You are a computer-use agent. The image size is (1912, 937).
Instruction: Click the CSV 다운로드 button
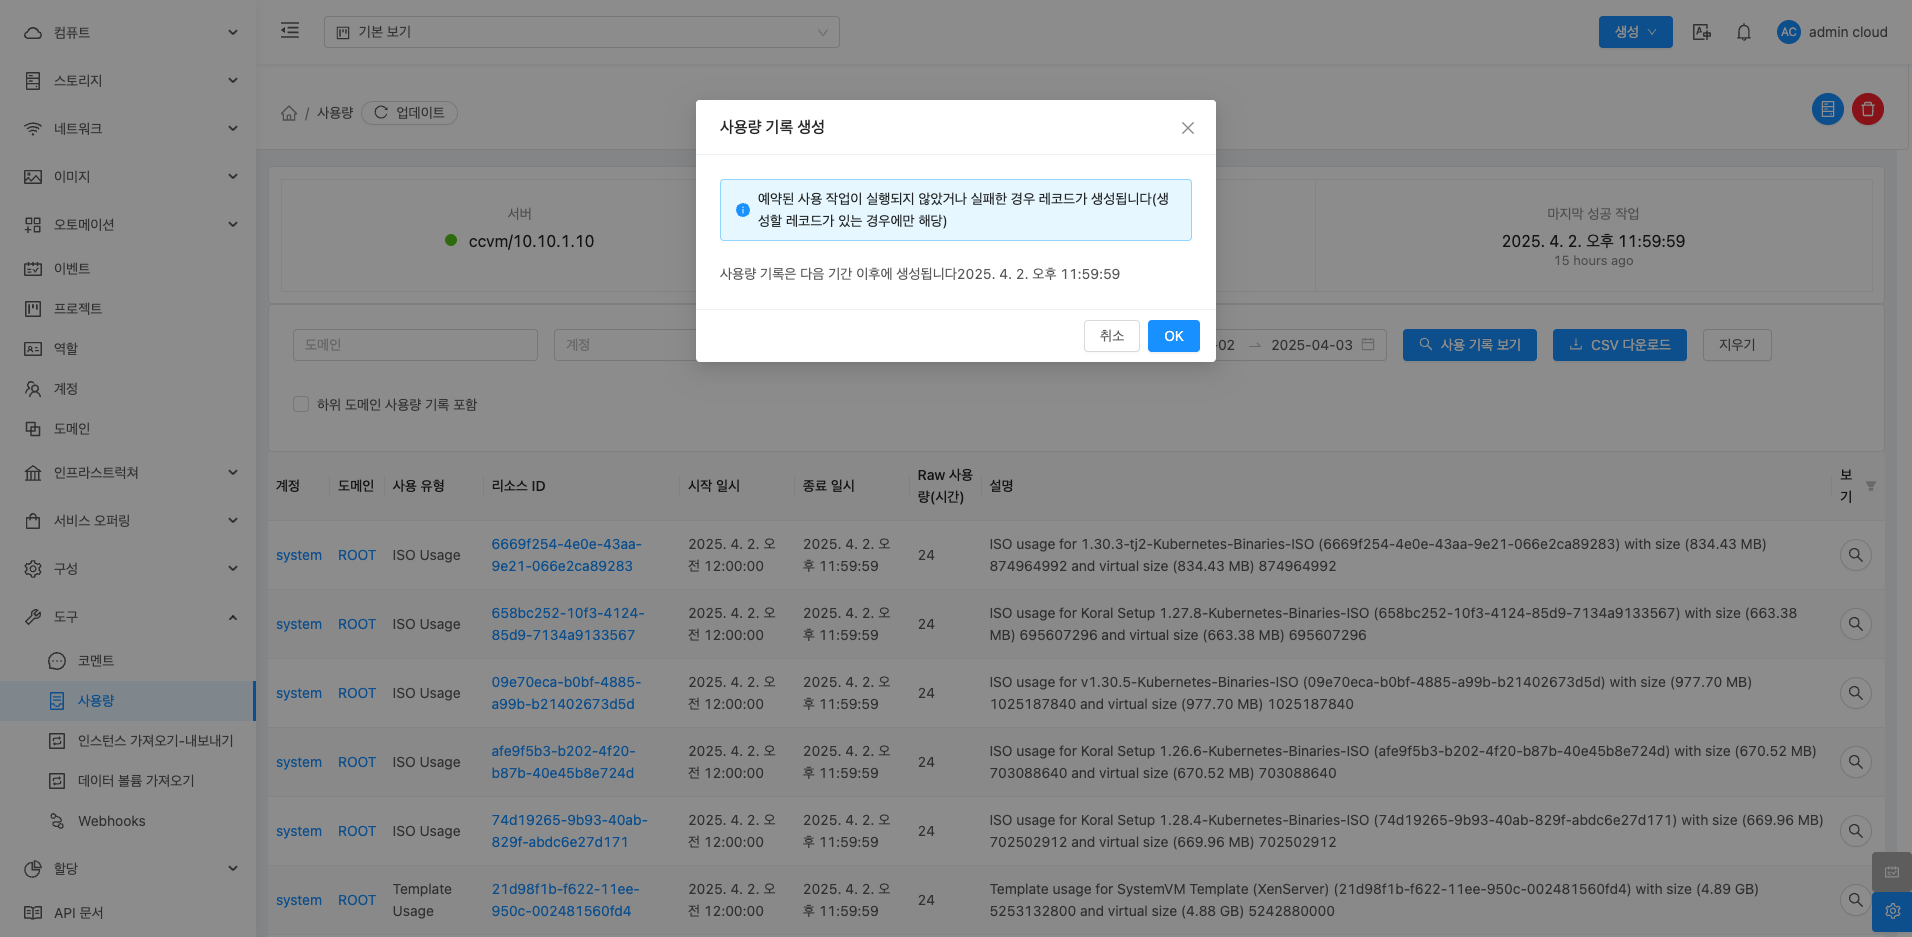tap(1619, 345)
